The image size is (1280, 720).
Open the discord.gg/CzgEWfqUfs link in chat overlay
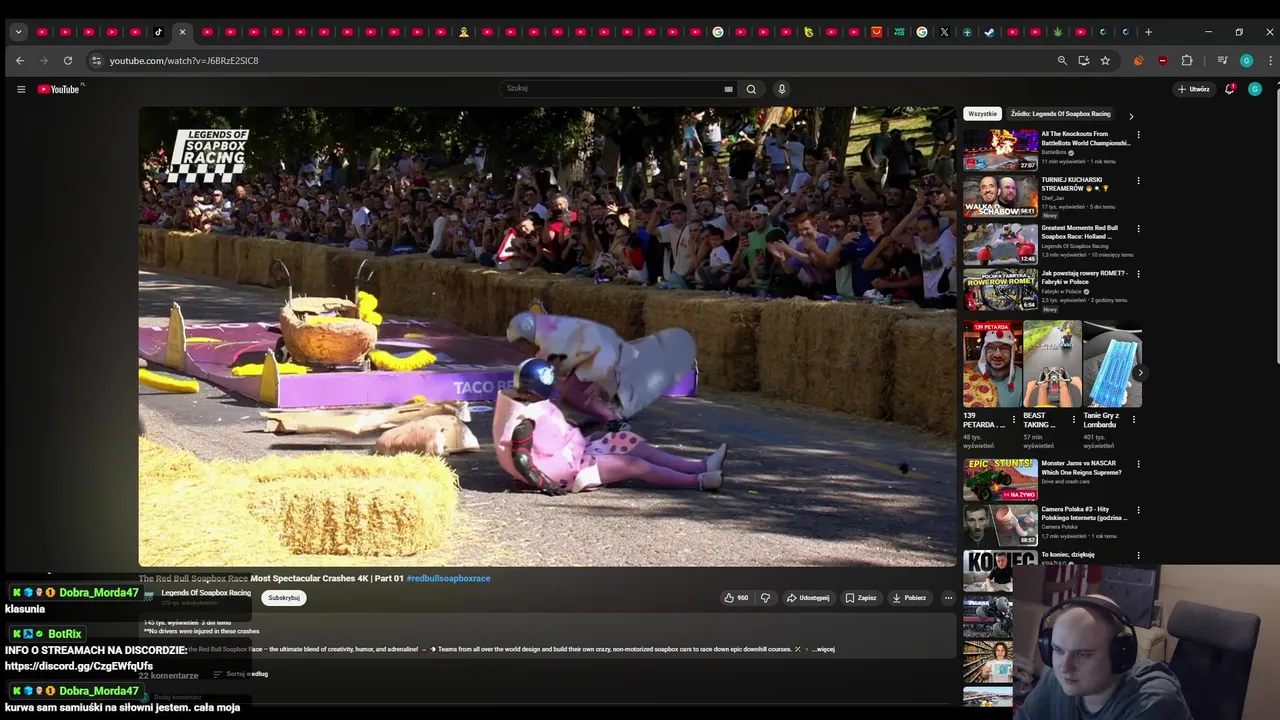pos(79,666)
